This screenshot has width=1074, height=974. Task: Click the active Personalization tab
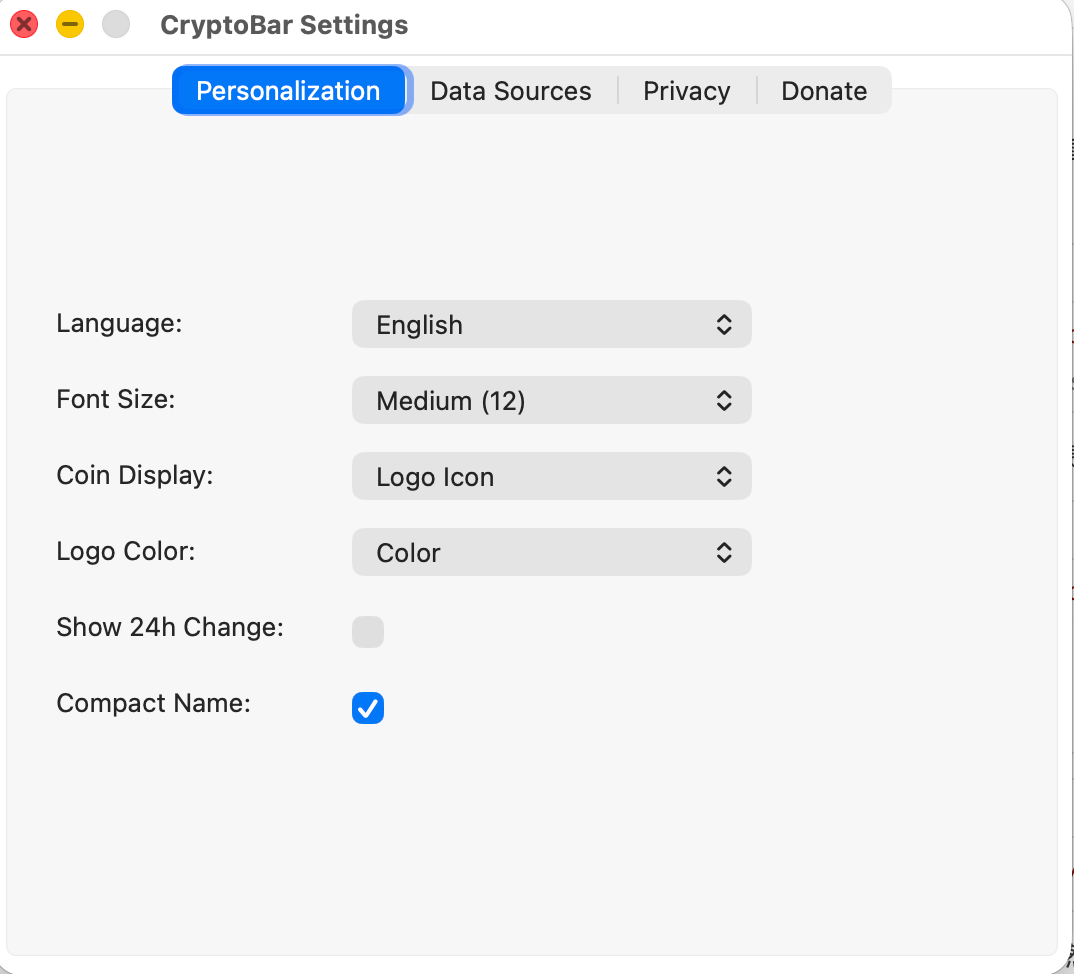[288, 90]
